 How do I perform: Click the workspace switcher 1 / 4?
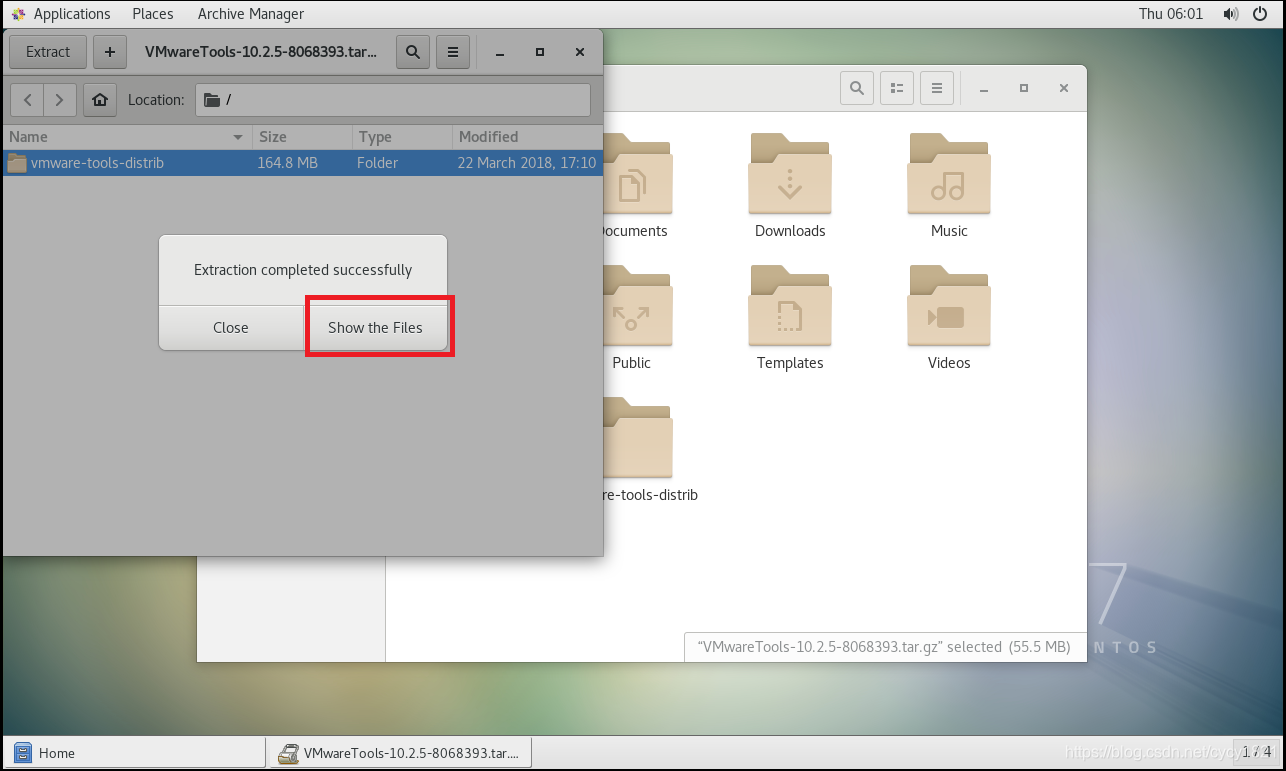pyautogui.click(x=1256, y=751)
